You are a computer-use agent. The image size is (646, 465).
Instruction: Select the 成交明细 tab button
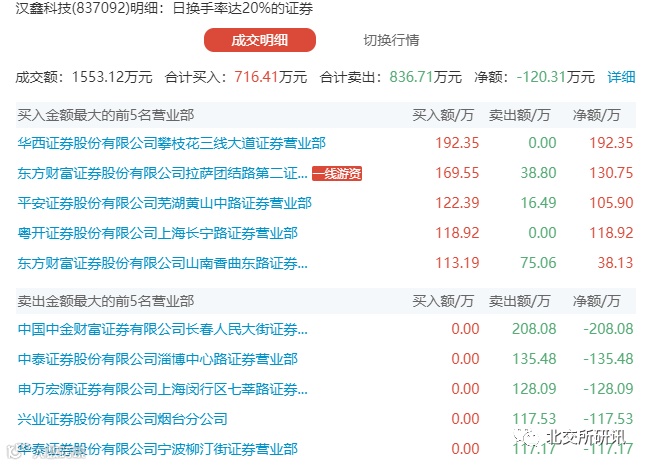(260, 40)
